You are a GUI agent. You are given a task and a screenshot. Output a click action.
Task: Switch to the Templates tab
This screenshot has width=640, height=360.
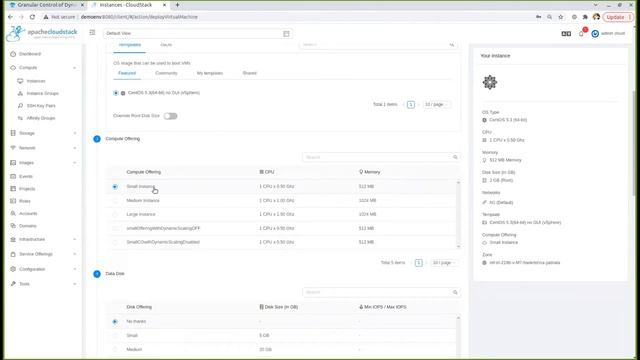coord(130,45)
